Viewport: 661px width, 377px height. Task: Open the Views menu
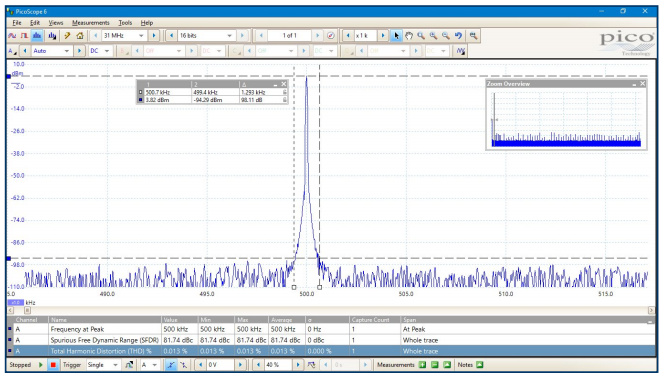pos(56,23)
